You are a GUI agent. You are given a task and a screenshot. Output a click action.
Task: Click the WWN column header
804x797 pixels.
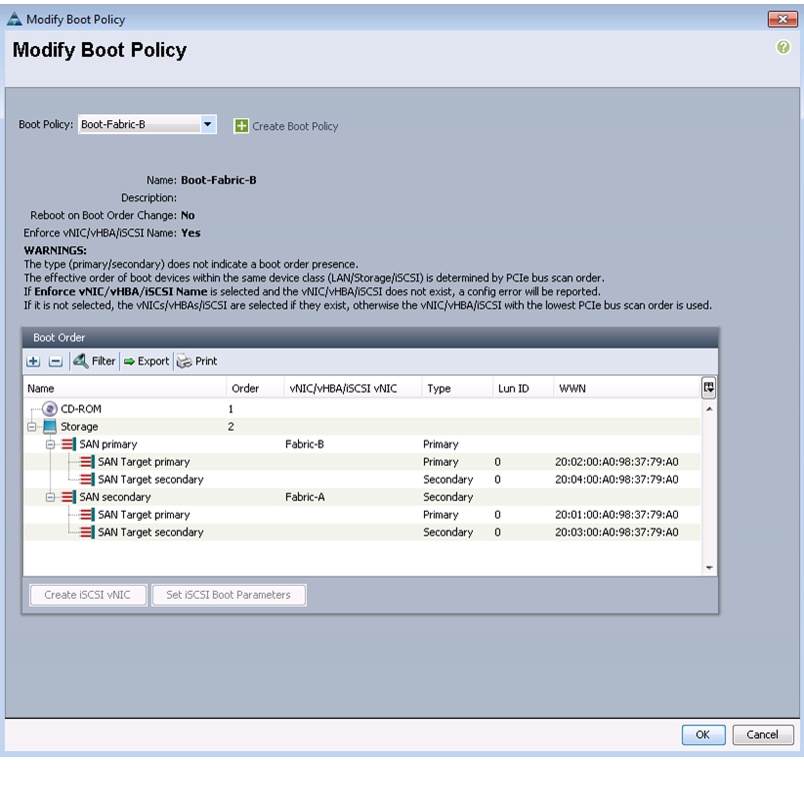pos(627,388)
